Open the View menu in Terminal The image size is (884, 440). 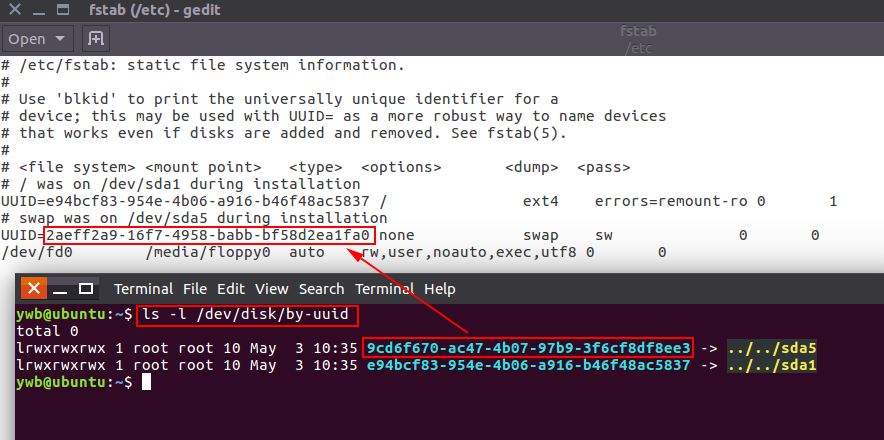(x=272, y=289)
